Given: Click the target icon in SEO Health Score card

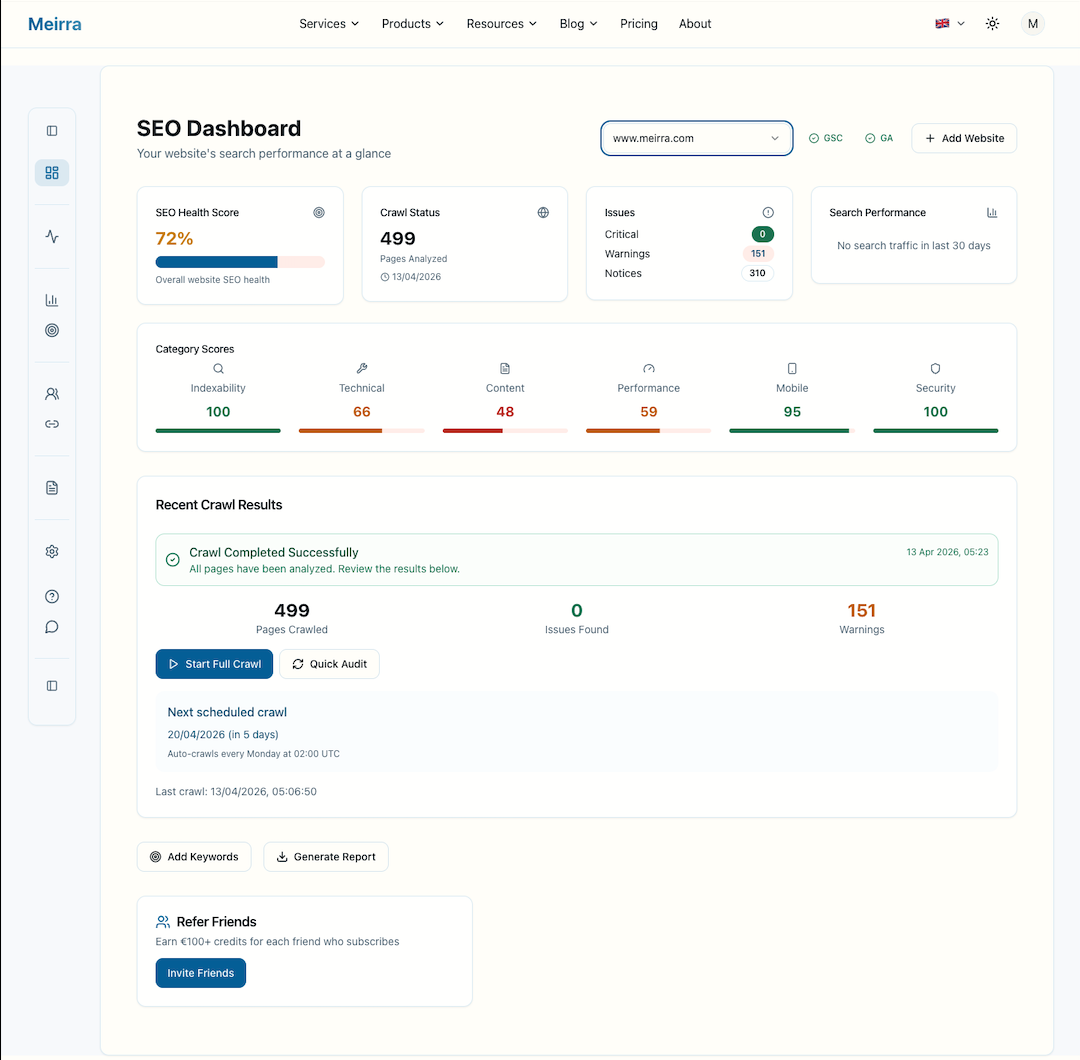Looking at the screenshot, I should [319, 213].
